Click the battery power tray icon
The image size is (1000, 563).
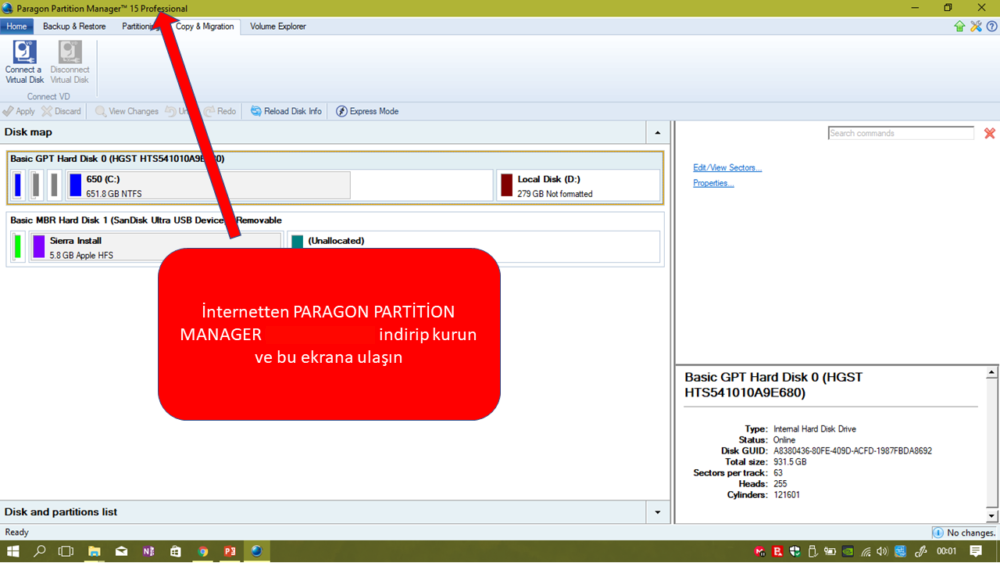[830, 552]
